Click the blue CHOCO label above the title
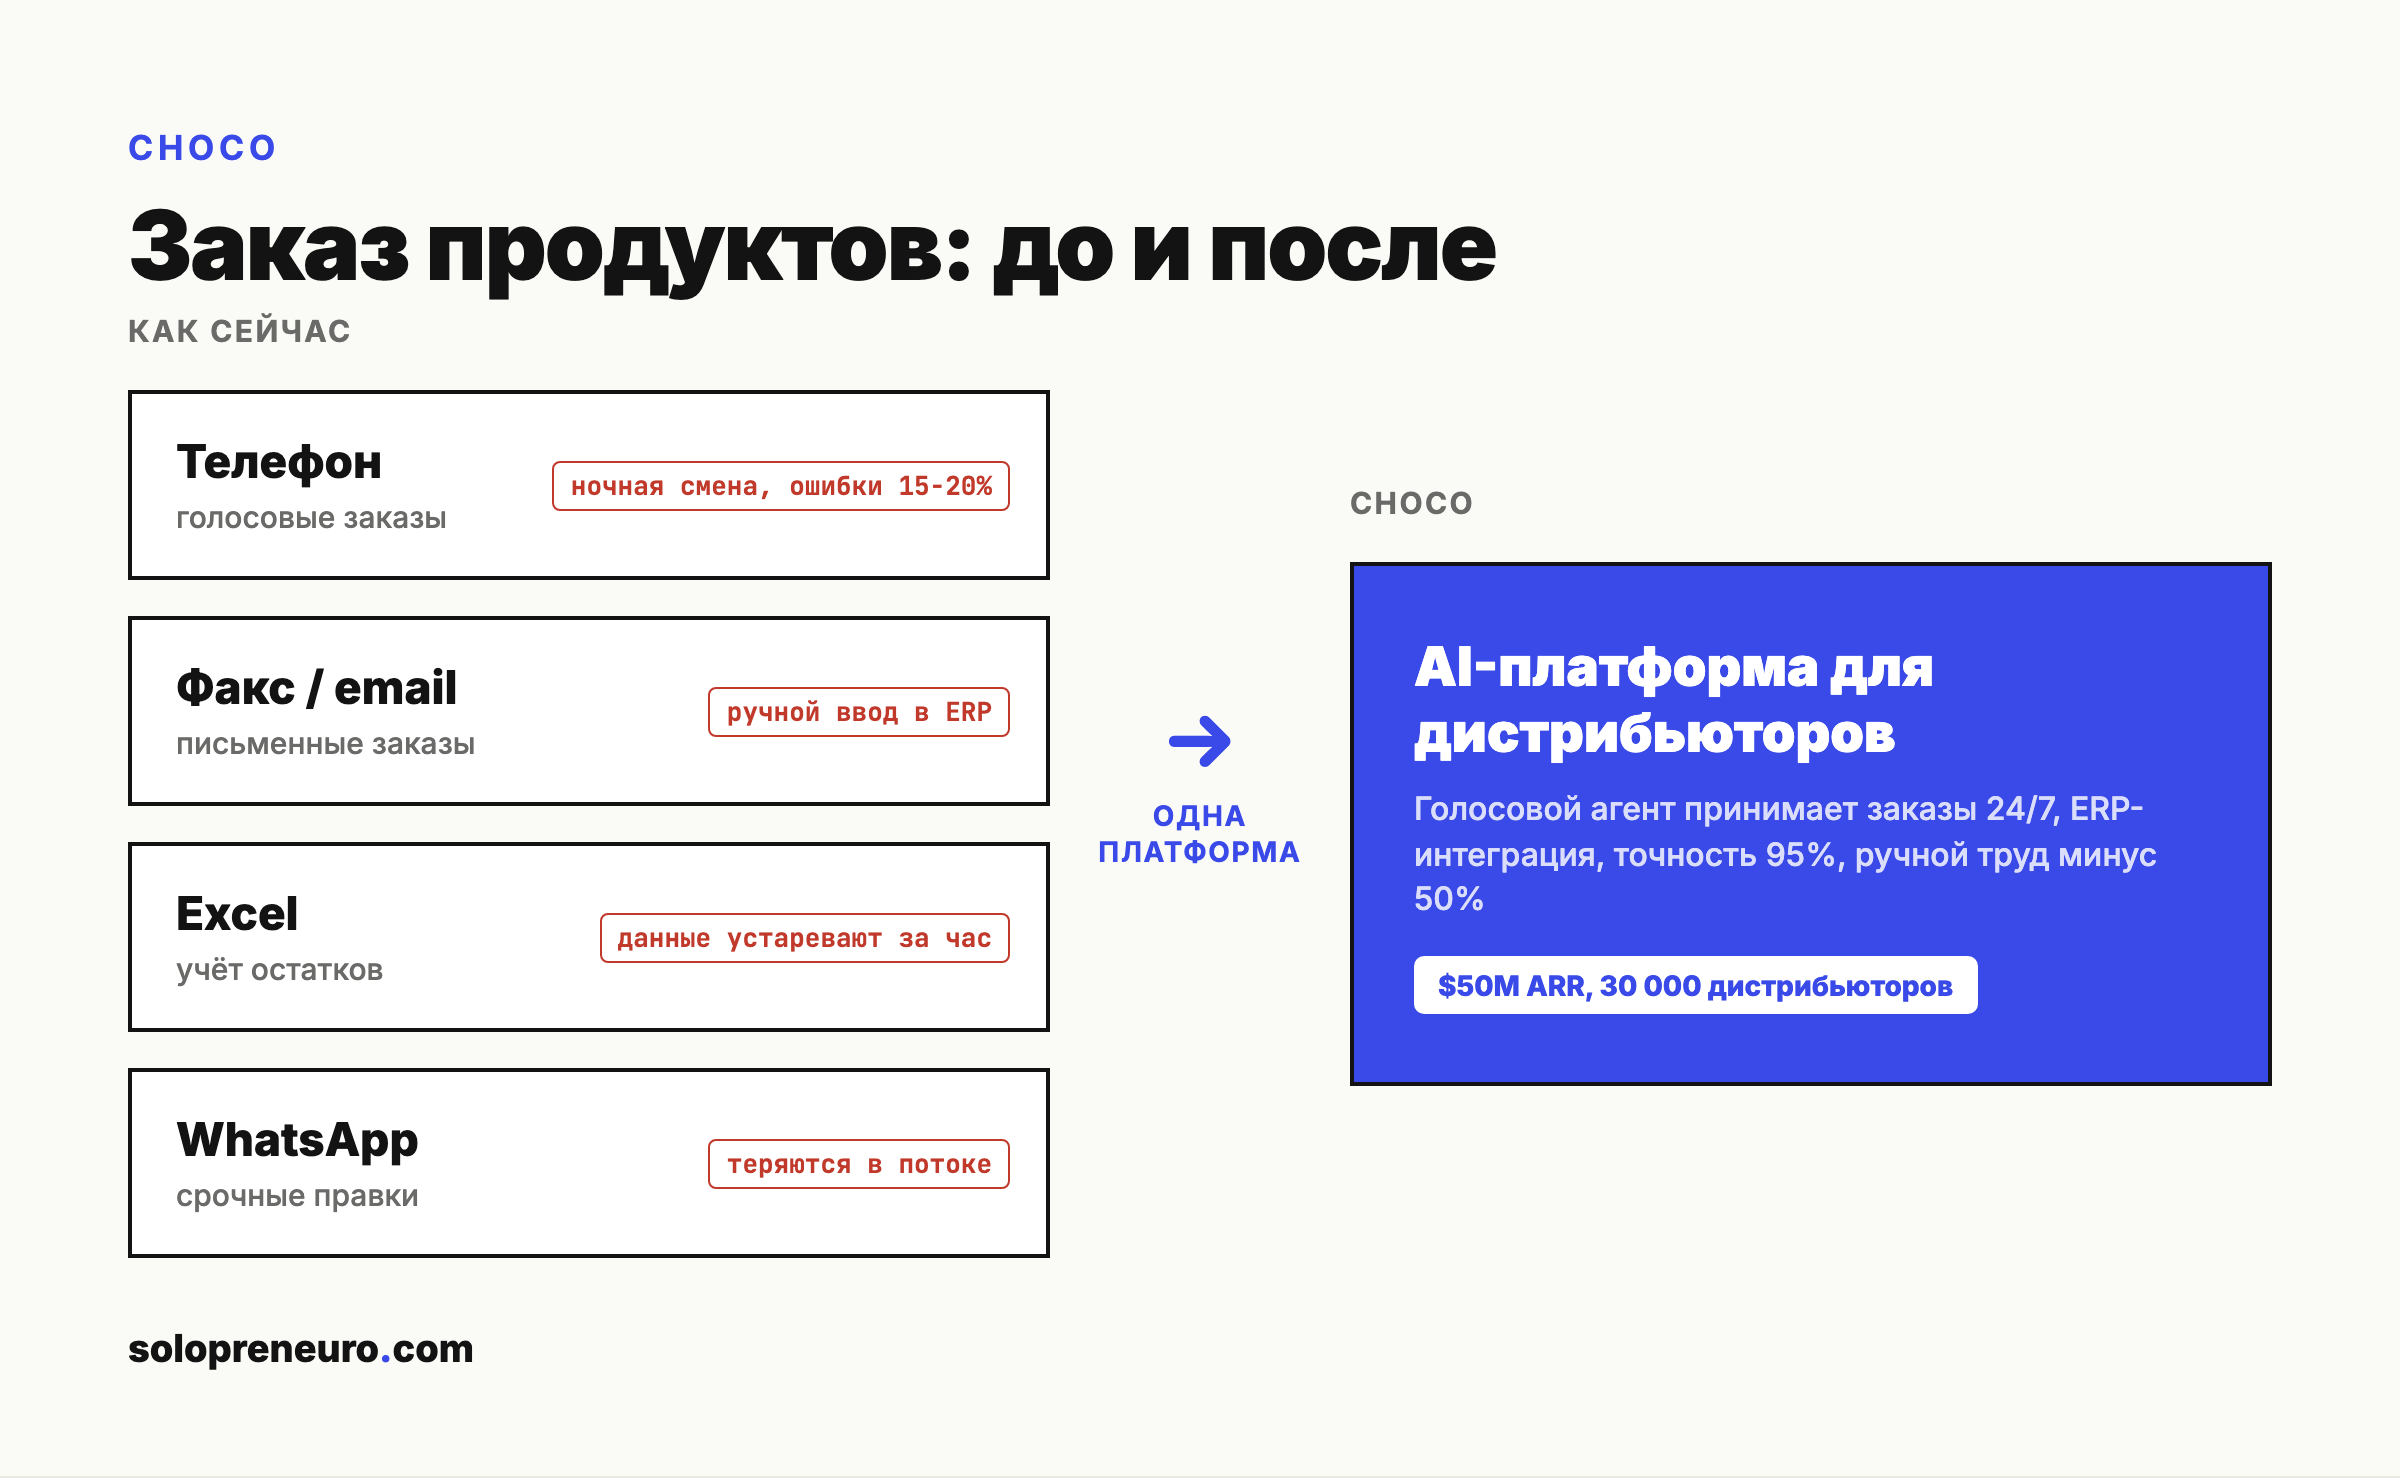Viewport: 2400px width, 1478px height. pyautogui.click(x=202, y=148)
